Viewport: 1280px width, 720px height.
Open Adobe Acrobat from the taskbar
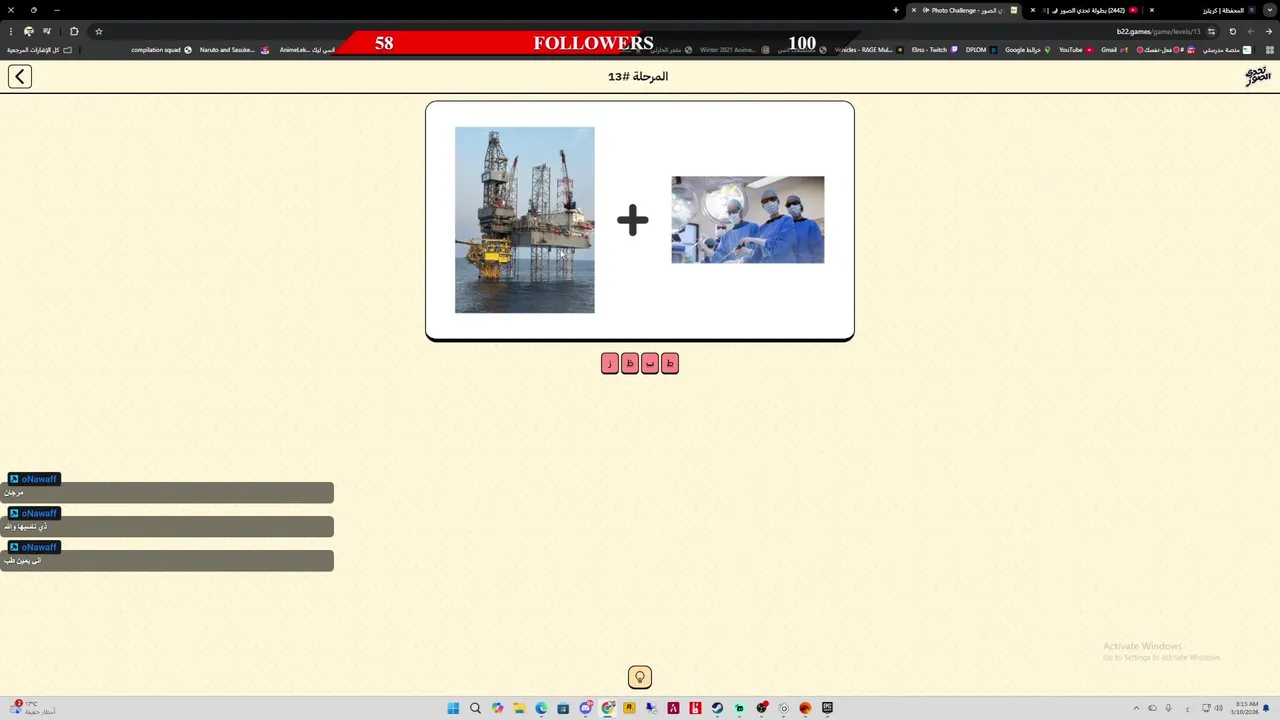(673, 708)
